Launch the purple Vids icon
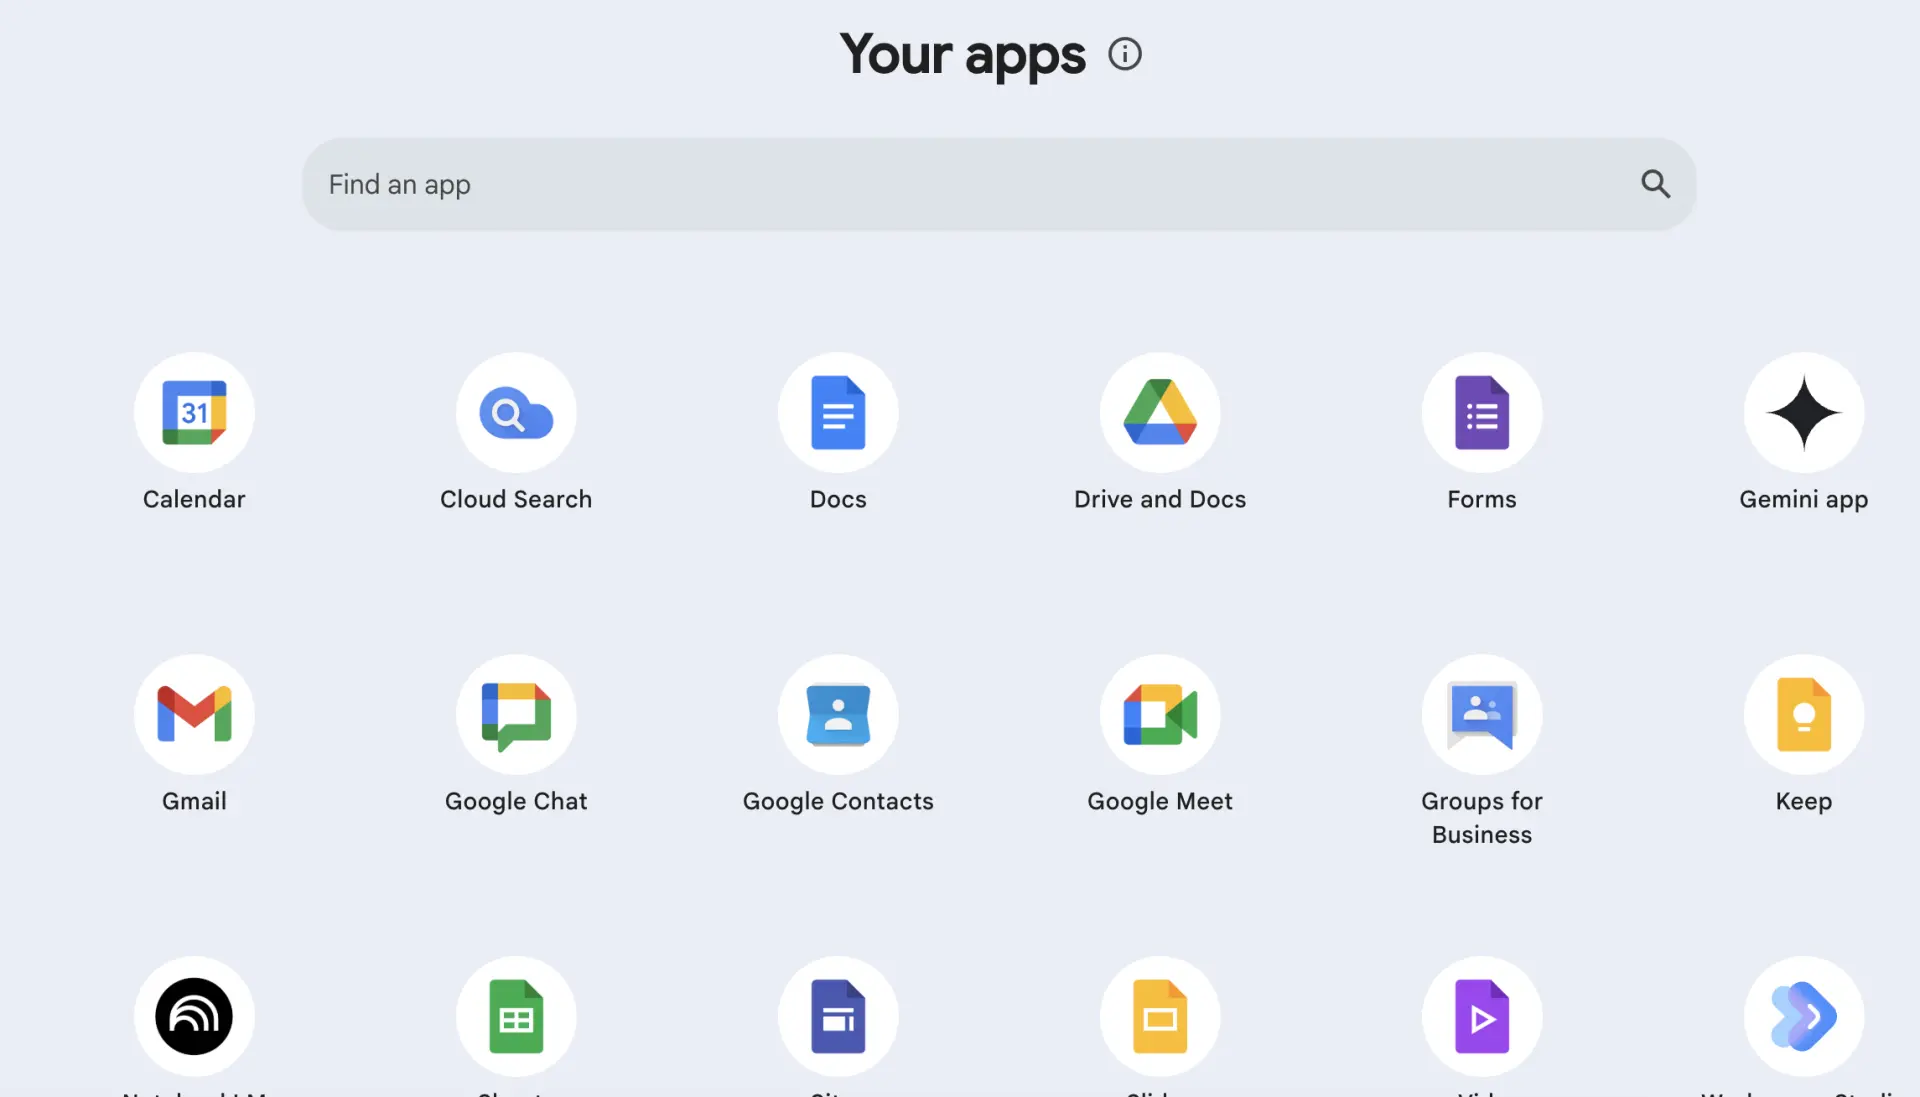This screenshot has height=1097, width=1920. coord(1482,1016)
